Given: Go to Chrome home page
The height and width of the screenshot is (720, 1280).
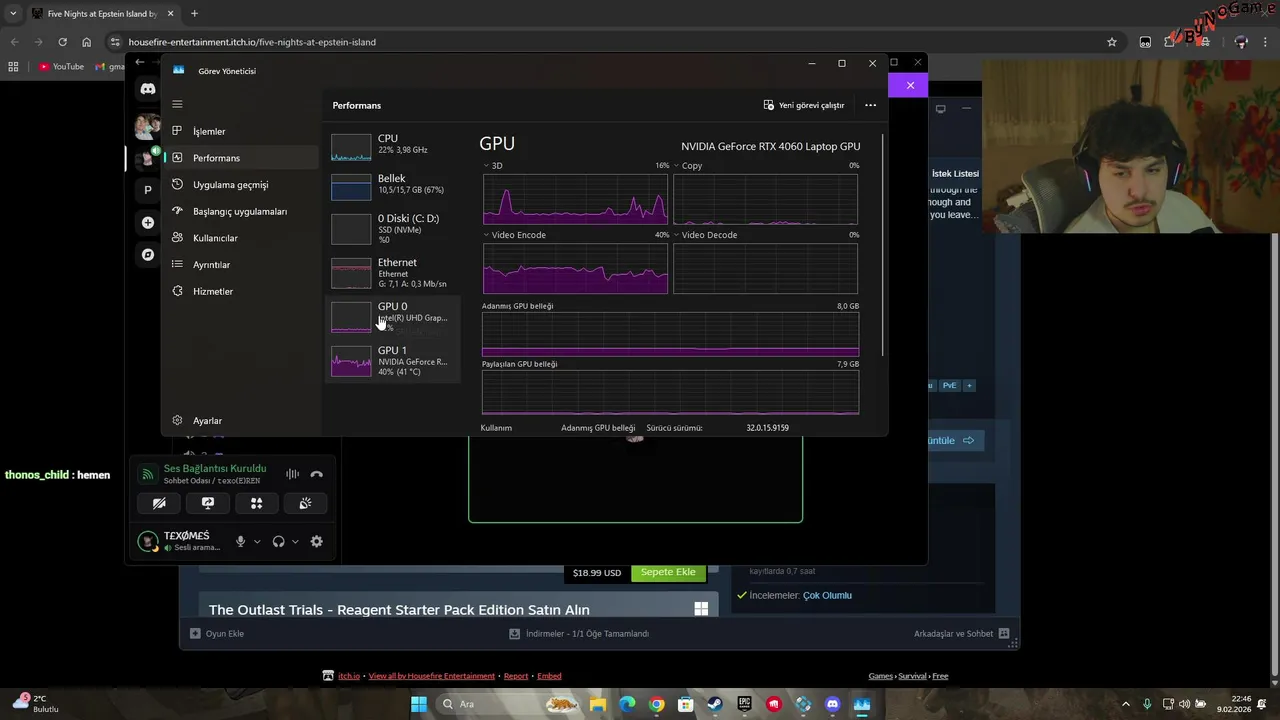Looking at the screenshot, I should pos(87,42).
